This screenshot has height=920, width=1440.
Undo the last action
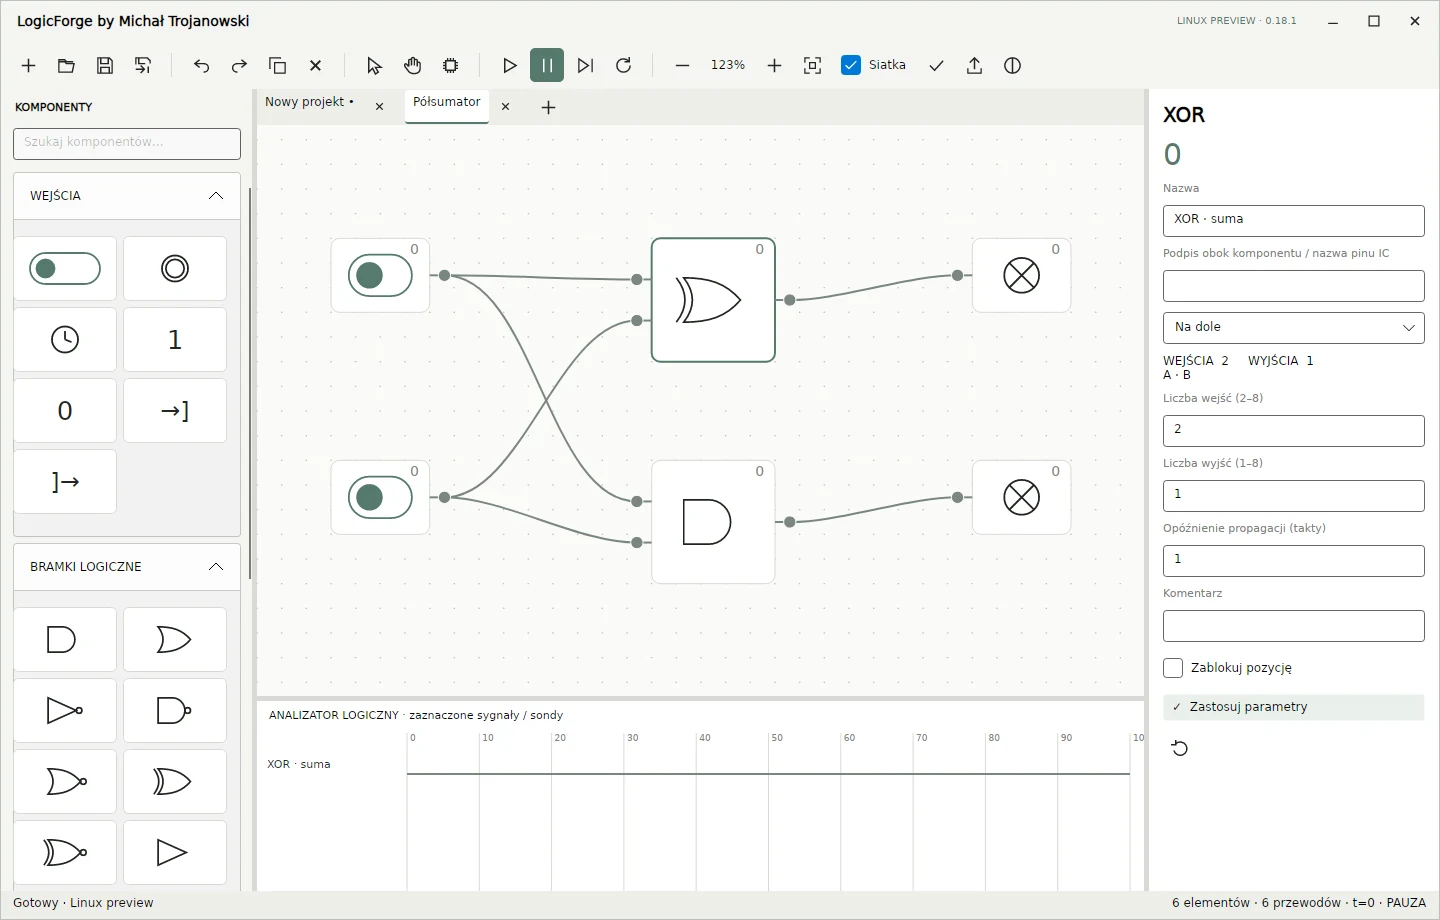pyautogui.click(x=202, y=66)
